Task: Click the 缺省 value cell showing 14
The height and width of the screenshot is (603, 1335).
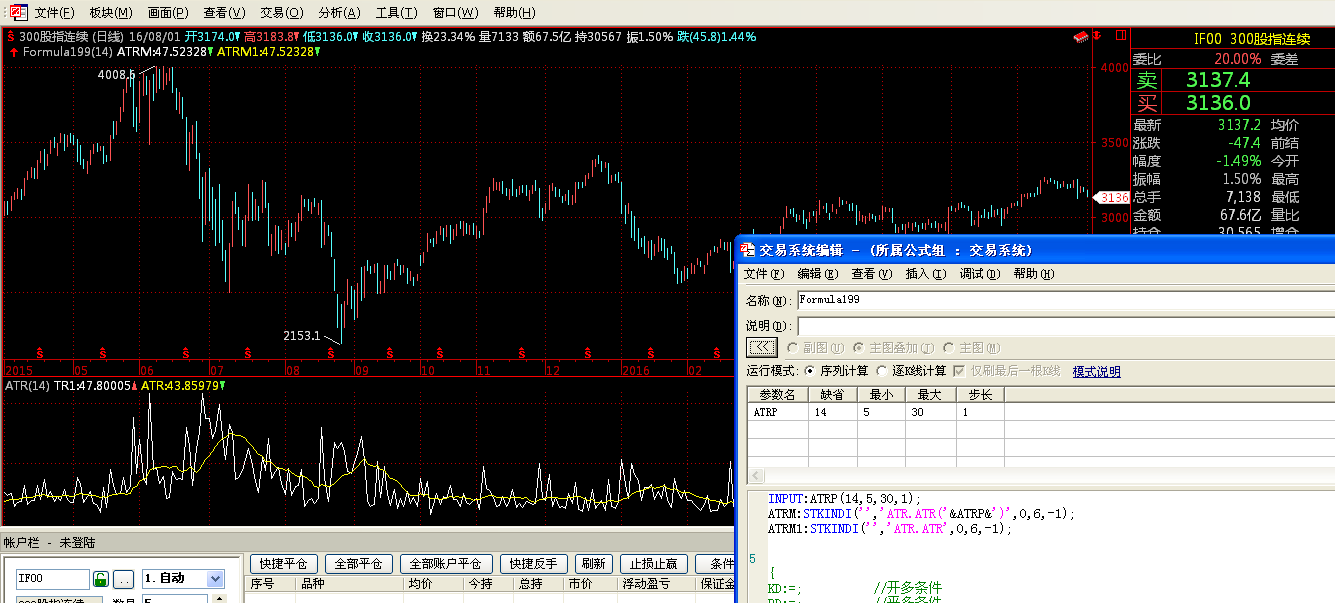Action: [833, 411]
